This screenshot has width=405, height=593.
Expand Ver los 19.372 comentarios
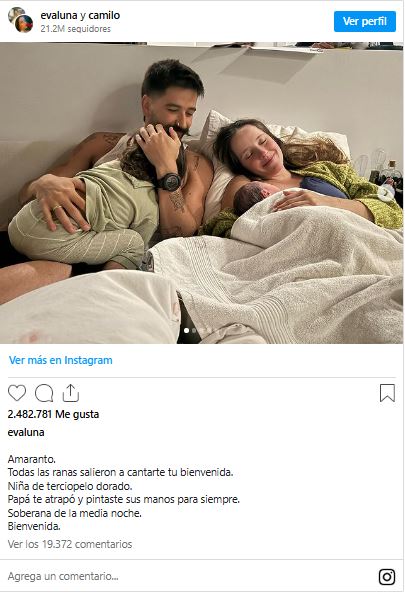point(70,544)
